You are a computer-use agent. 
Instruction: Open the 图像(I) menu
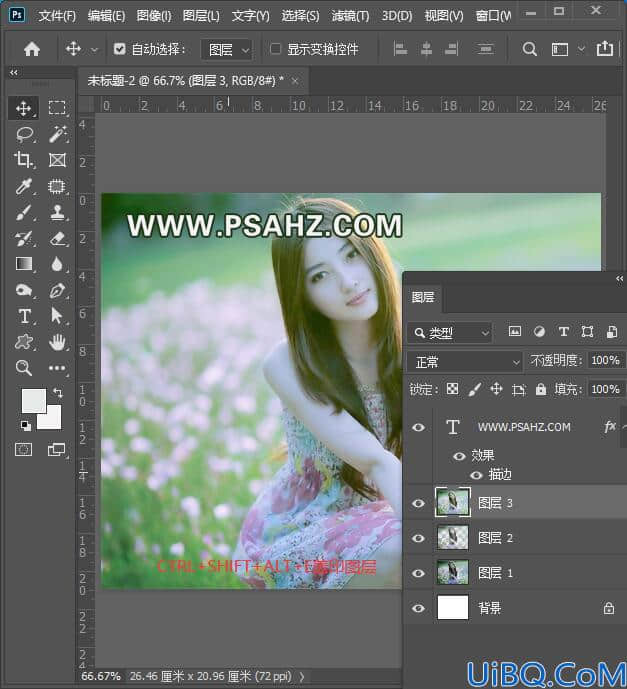coord(154,16)
